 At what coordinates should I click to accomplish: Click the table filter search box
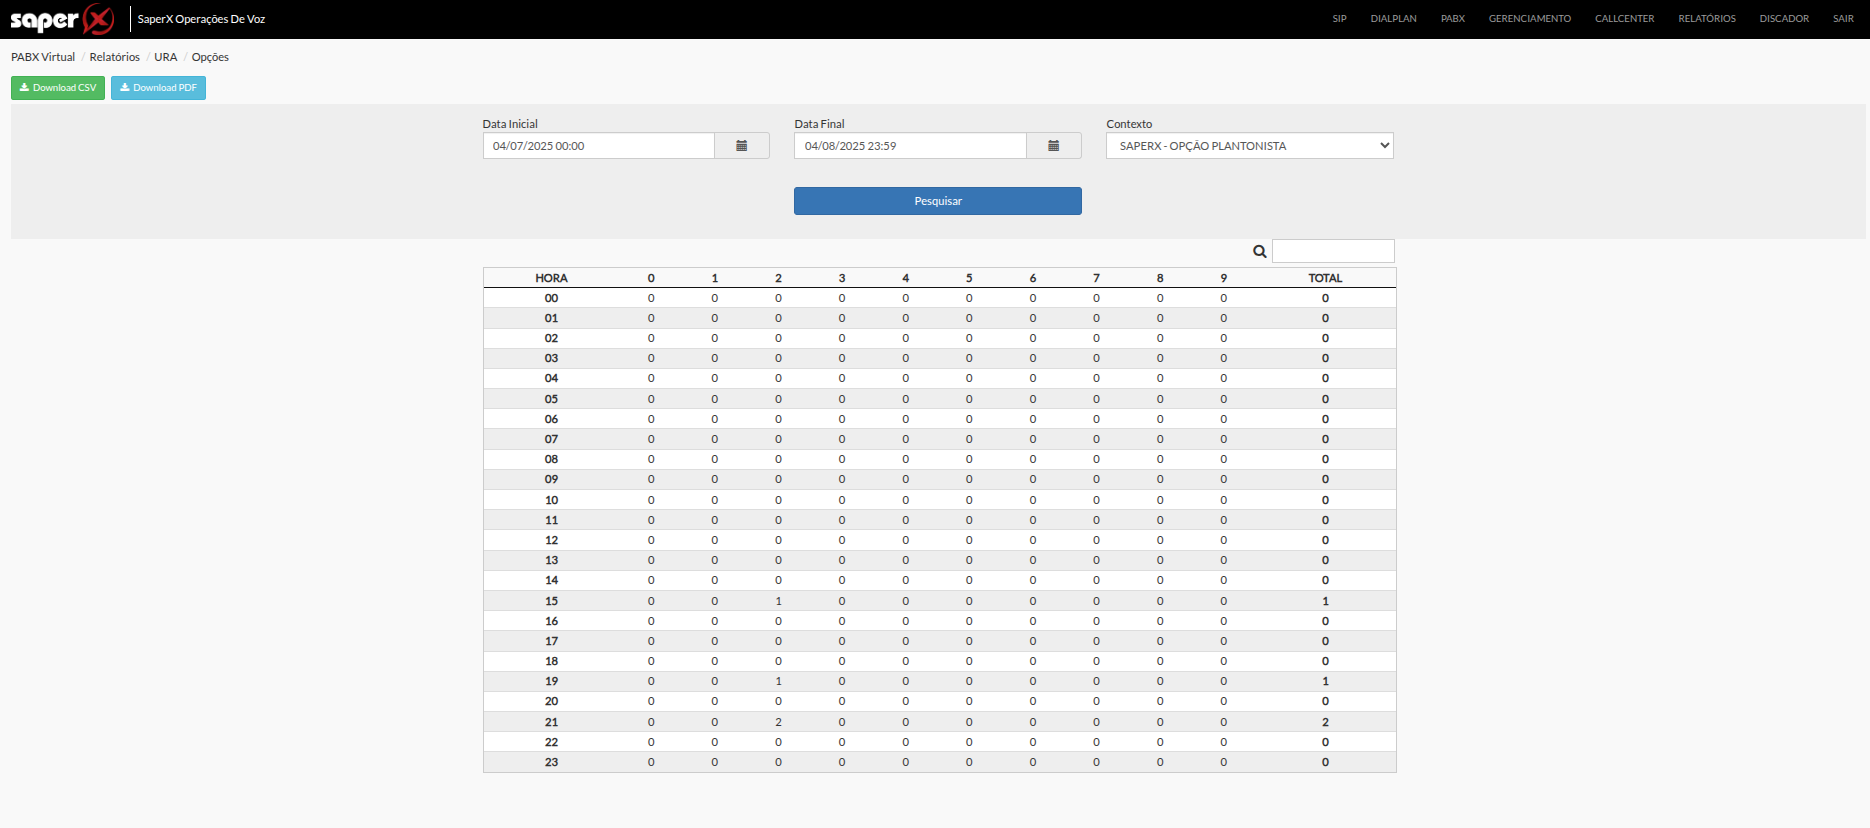(x=1333, y=251)
